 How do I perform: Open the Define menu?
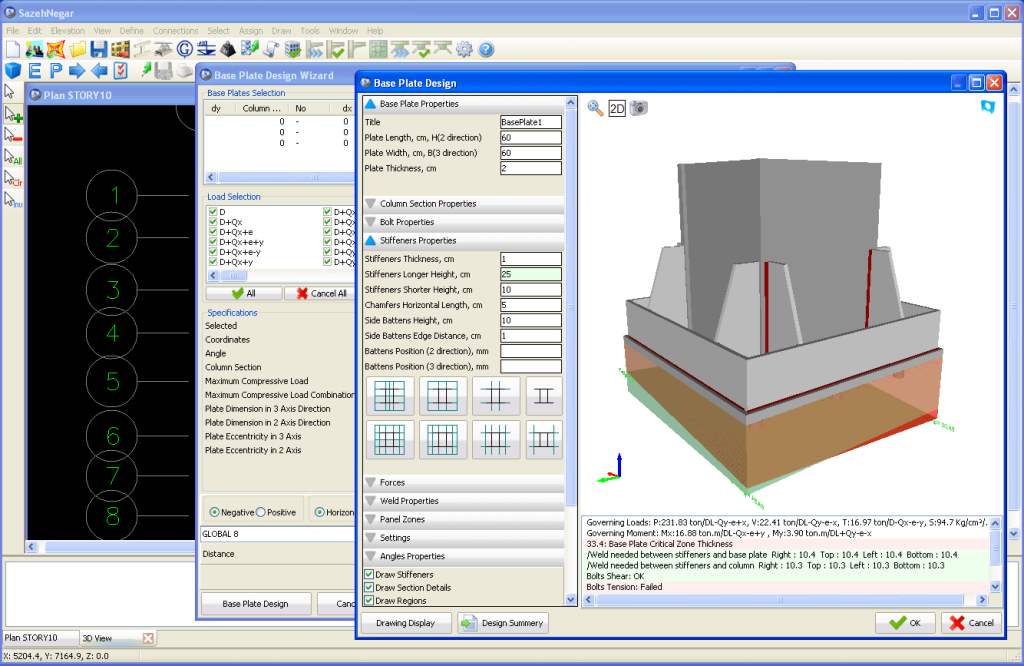[x=131, y=31]
